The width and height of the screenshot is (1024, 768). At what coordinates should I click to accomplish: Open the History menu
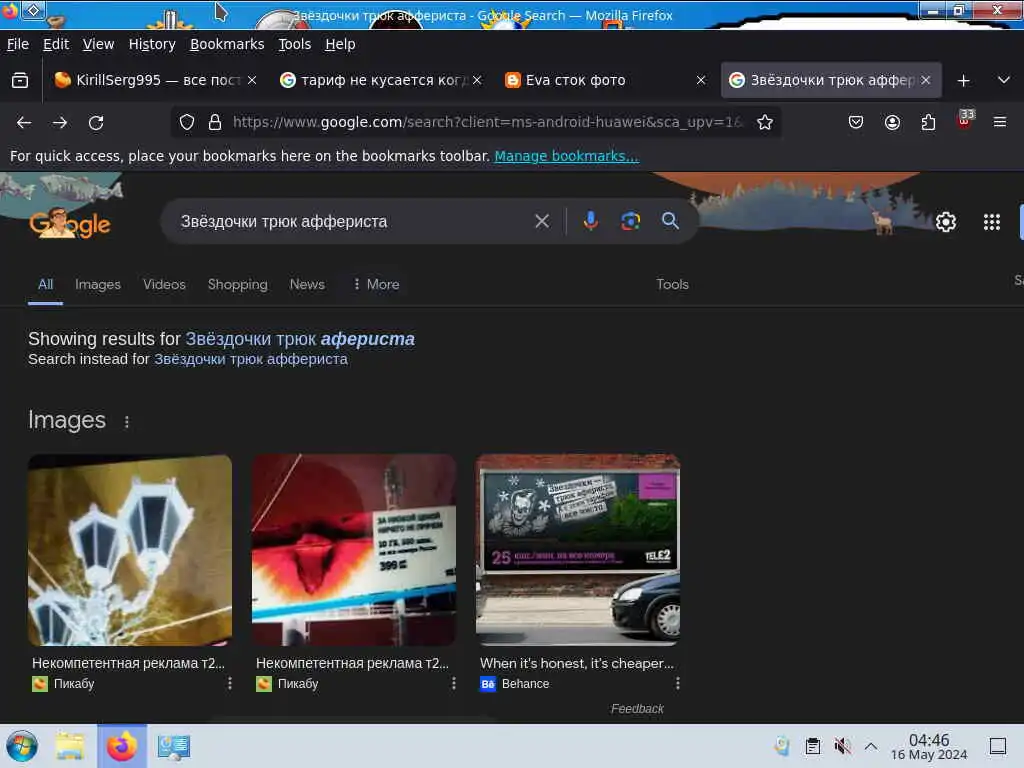click(x=152, y=44)
